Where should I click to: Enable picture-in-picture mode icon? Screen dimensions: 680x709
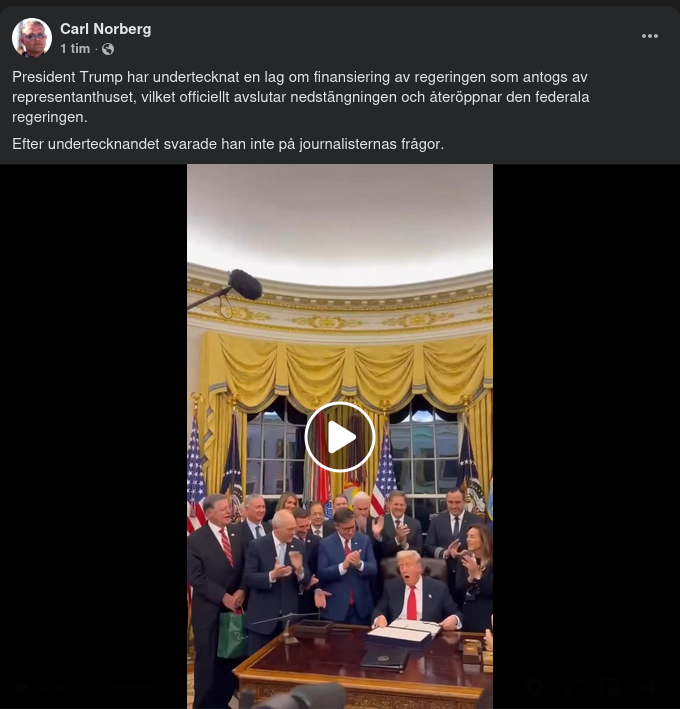(x=609, y=686)
